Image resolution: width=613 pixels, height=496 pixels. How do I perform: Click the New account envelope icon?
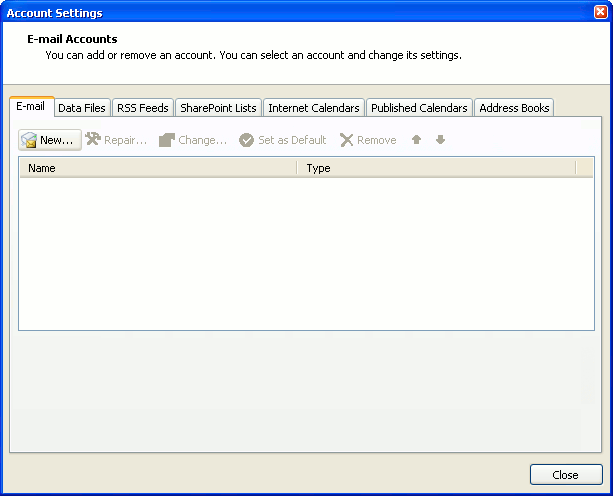[x=29, y=140]
